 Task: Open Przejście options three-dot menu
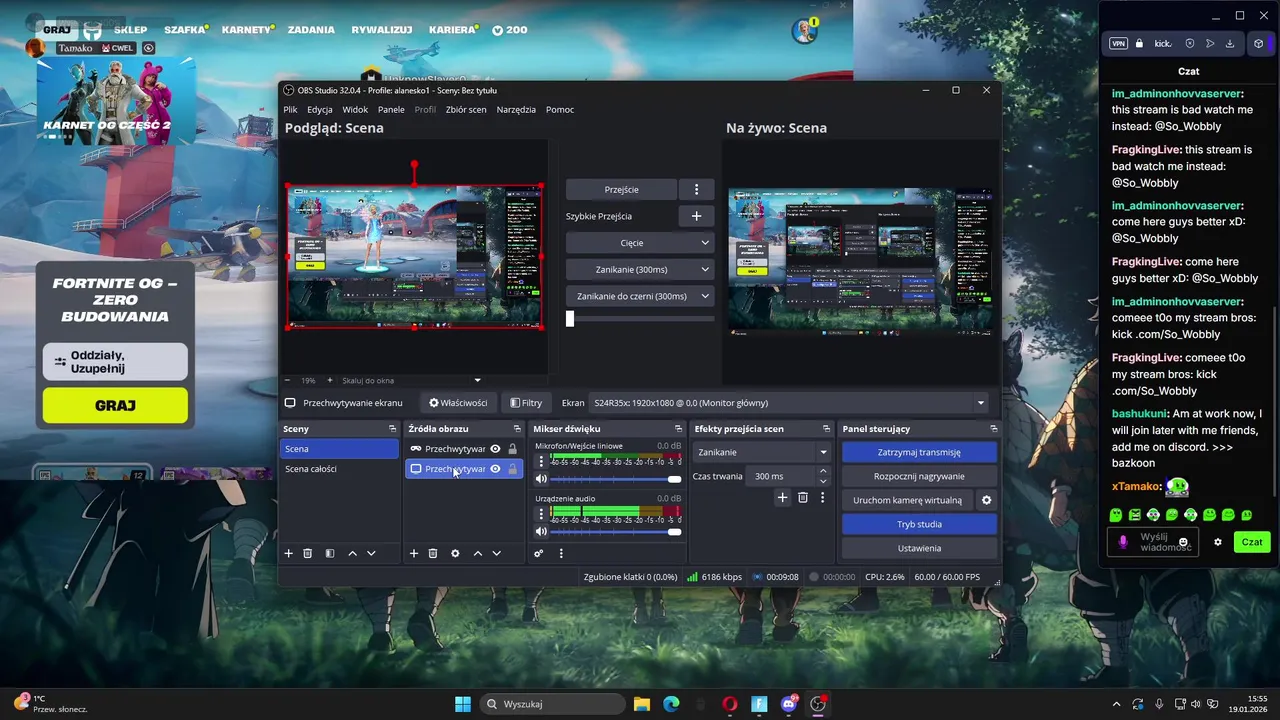click(696, 189)
